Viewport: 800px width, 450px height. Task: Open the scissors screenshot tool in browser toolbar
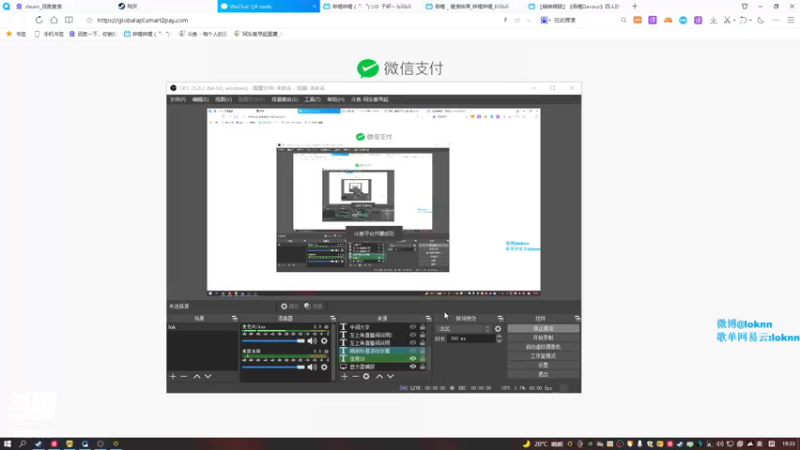point(728,20)
